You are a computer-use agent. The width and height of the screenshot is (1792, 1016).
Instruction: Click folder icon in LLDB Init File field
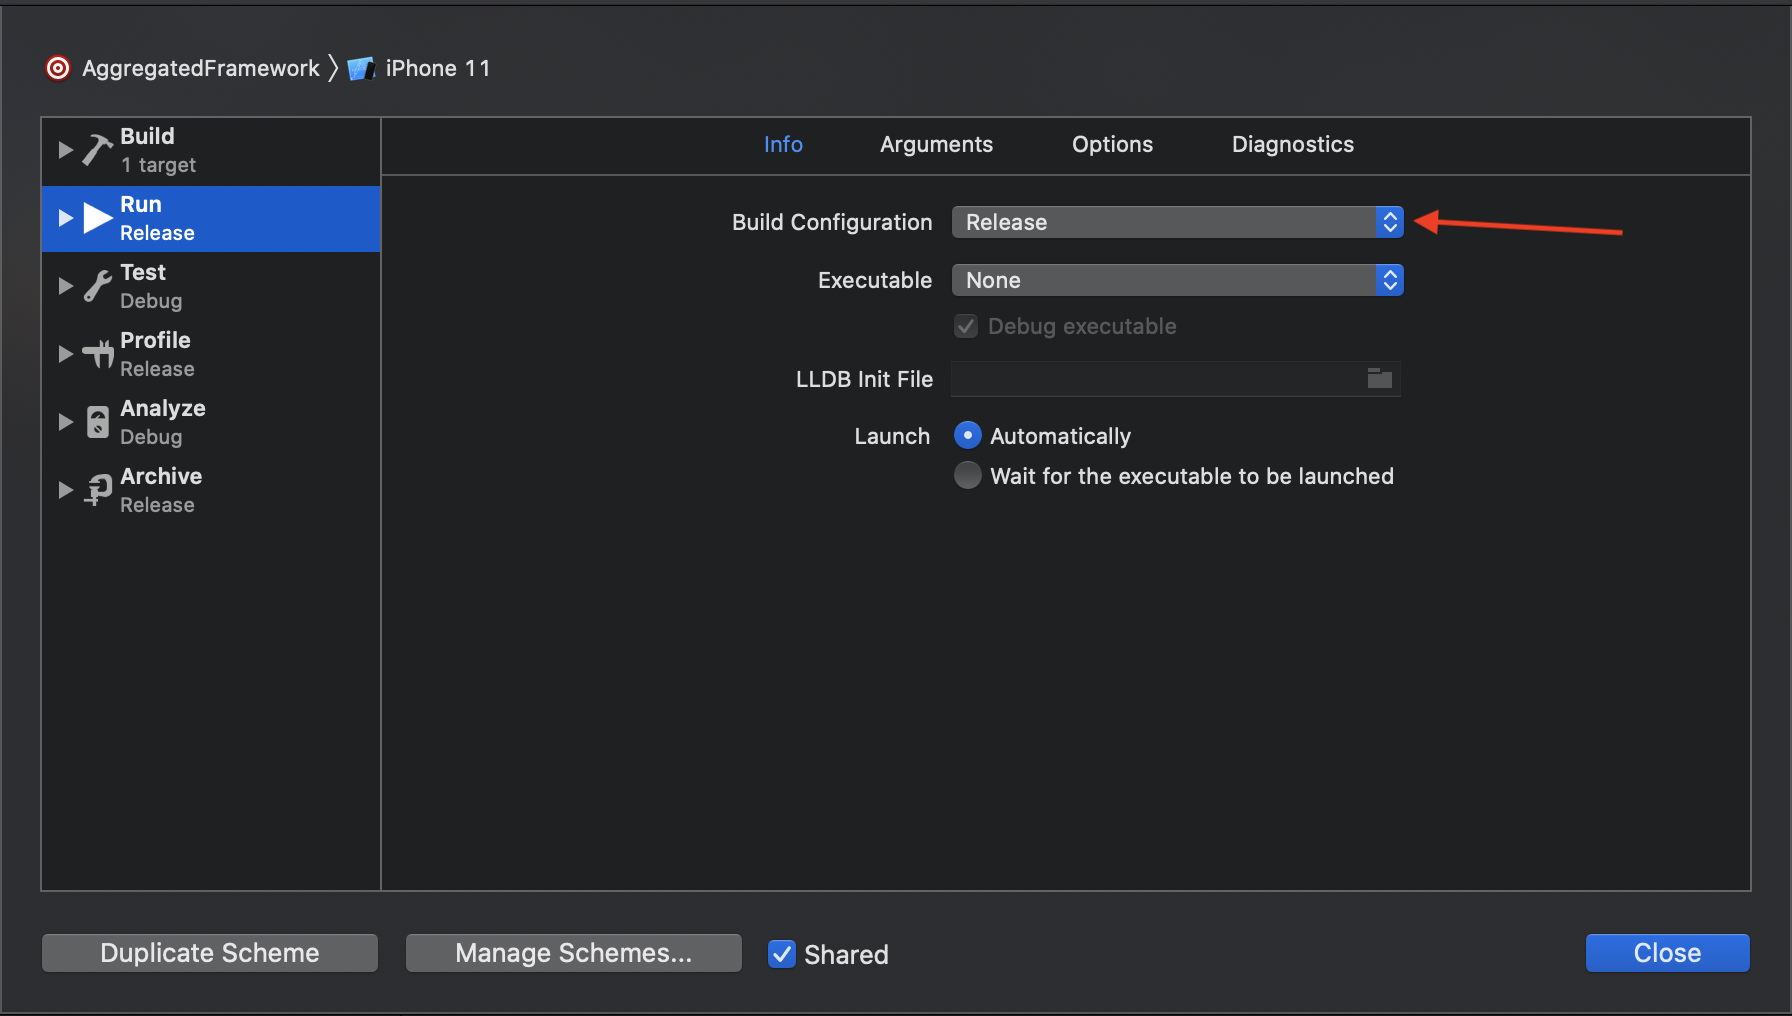1380,378
